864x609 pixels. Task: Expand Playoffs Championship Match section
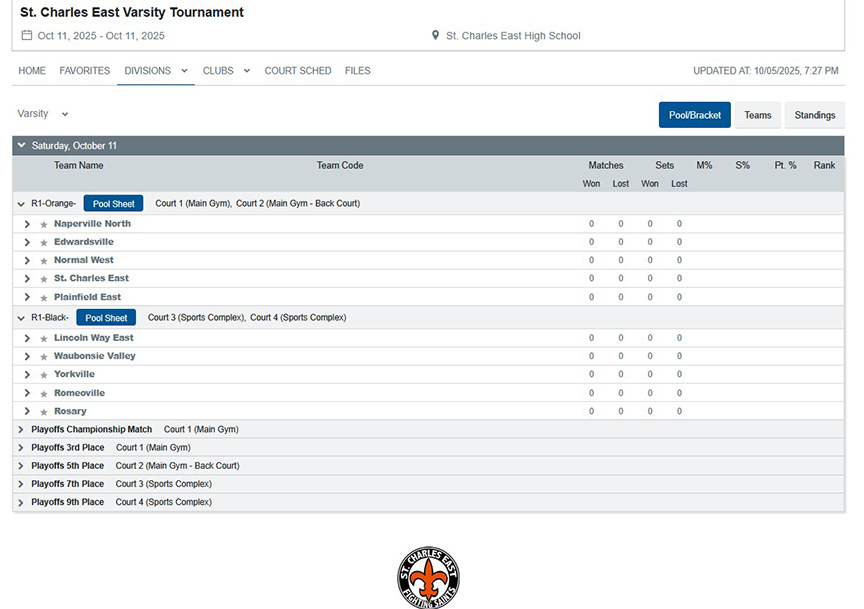click(x=21, y=430)
